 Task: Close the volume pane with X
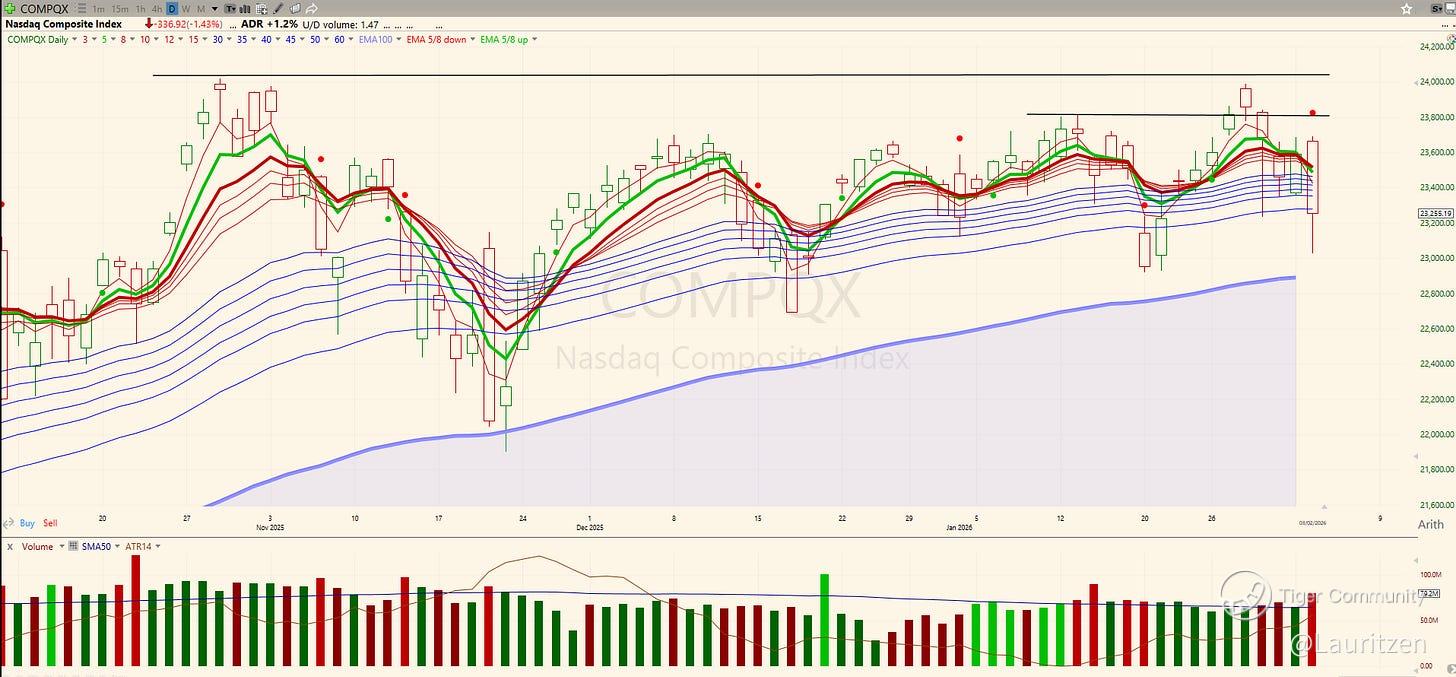[x=10, y=547]
